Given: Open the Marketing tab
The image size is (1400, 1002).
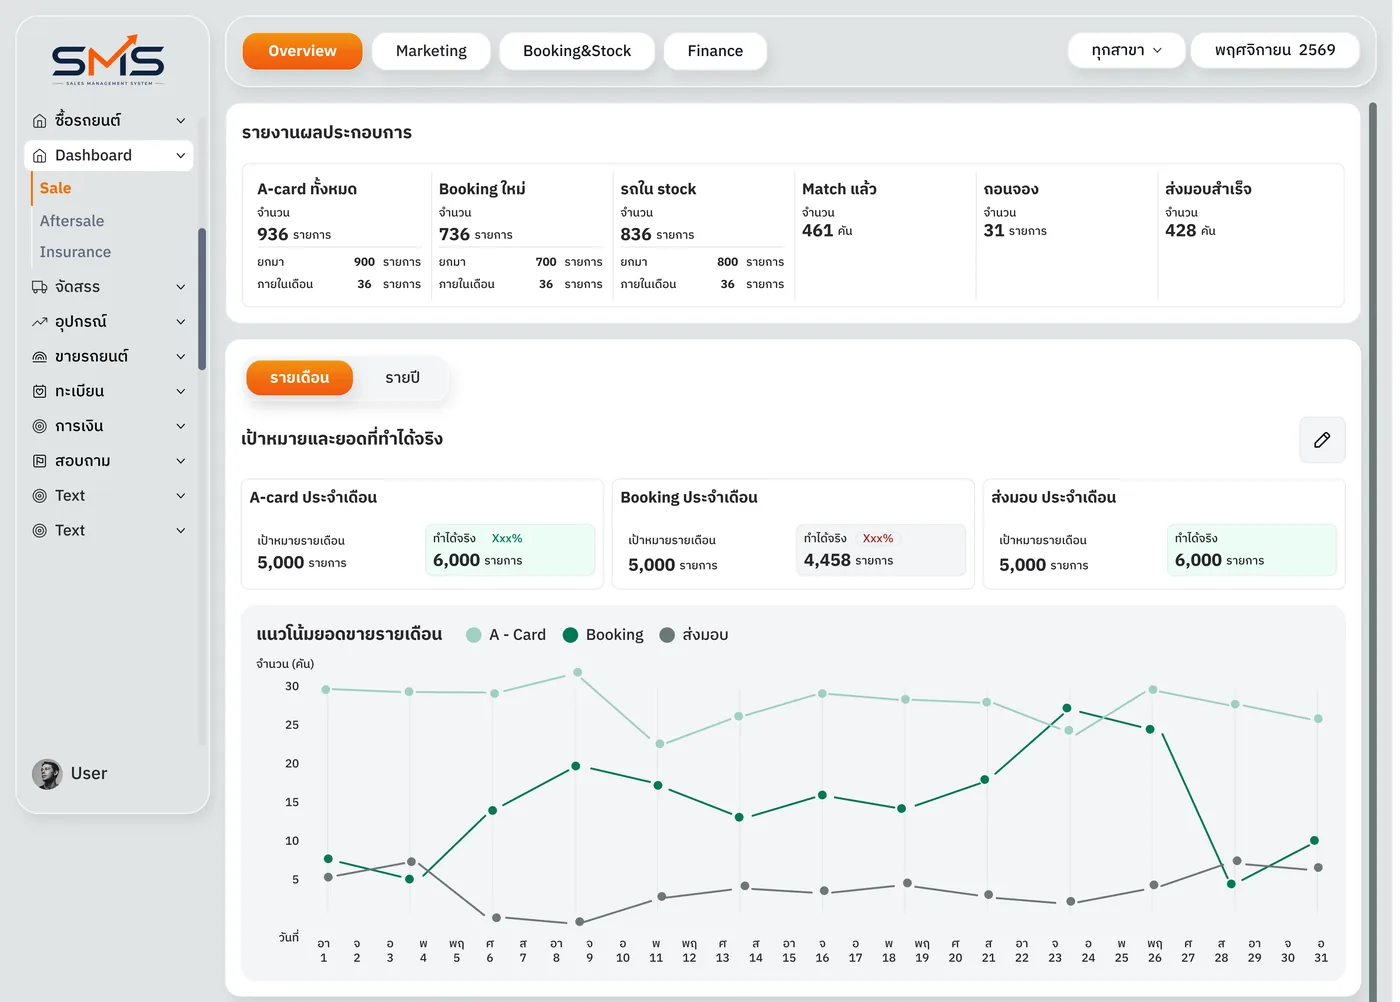Looking at the screenshot, I should click(431, 51).
